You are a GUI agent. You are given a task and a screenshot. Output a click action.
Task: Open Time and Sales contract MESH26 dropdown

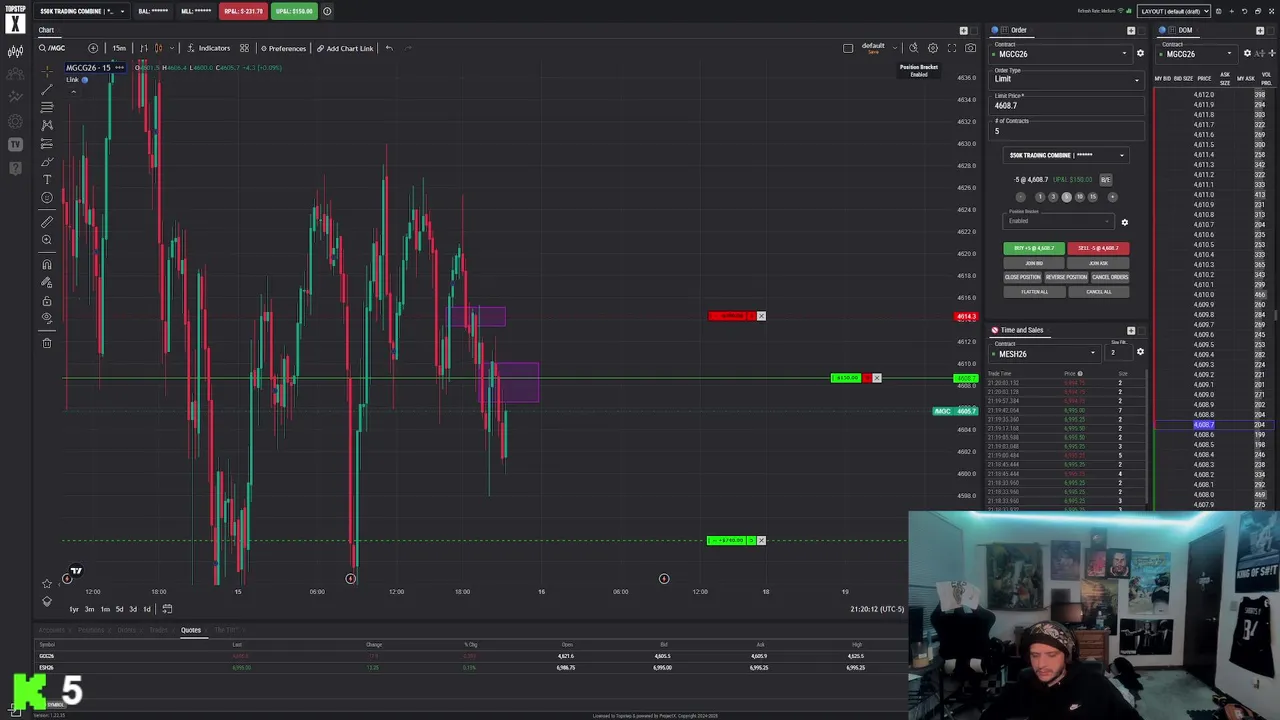(1044, 353)
